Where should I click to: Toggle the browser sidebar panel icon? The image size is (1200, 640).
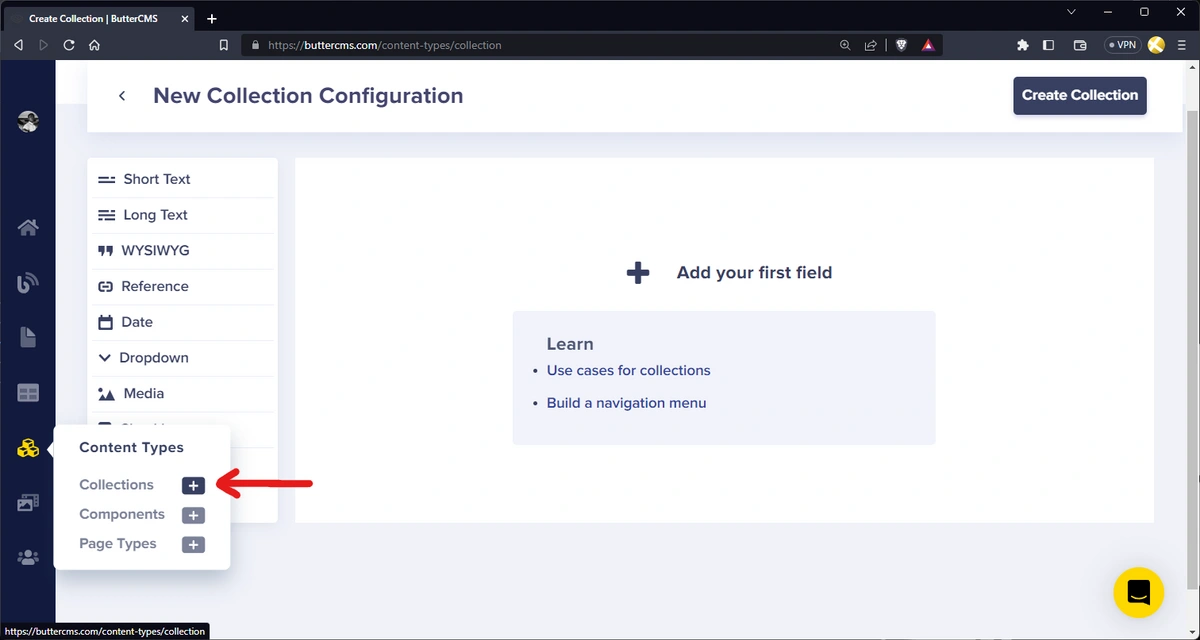point(1048,45)
